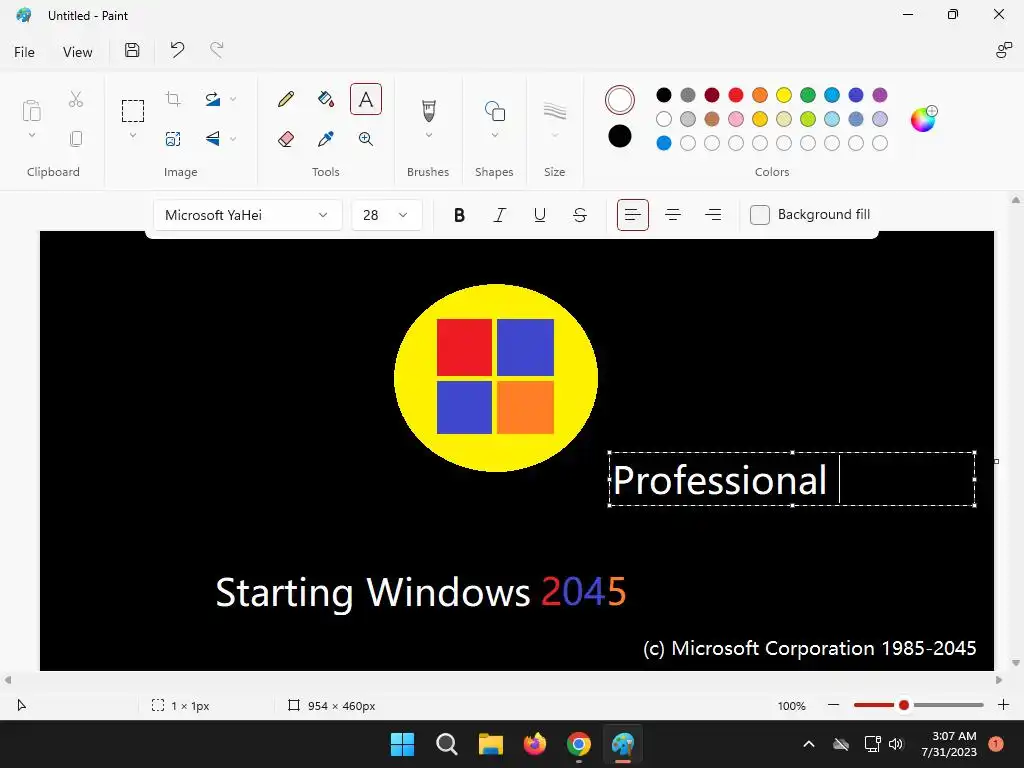The height and width of the screenshot is (768, 1024).
Task: Select the Color picker eyedropper tool
Action: pyautogui.click(x=325, y=139)
